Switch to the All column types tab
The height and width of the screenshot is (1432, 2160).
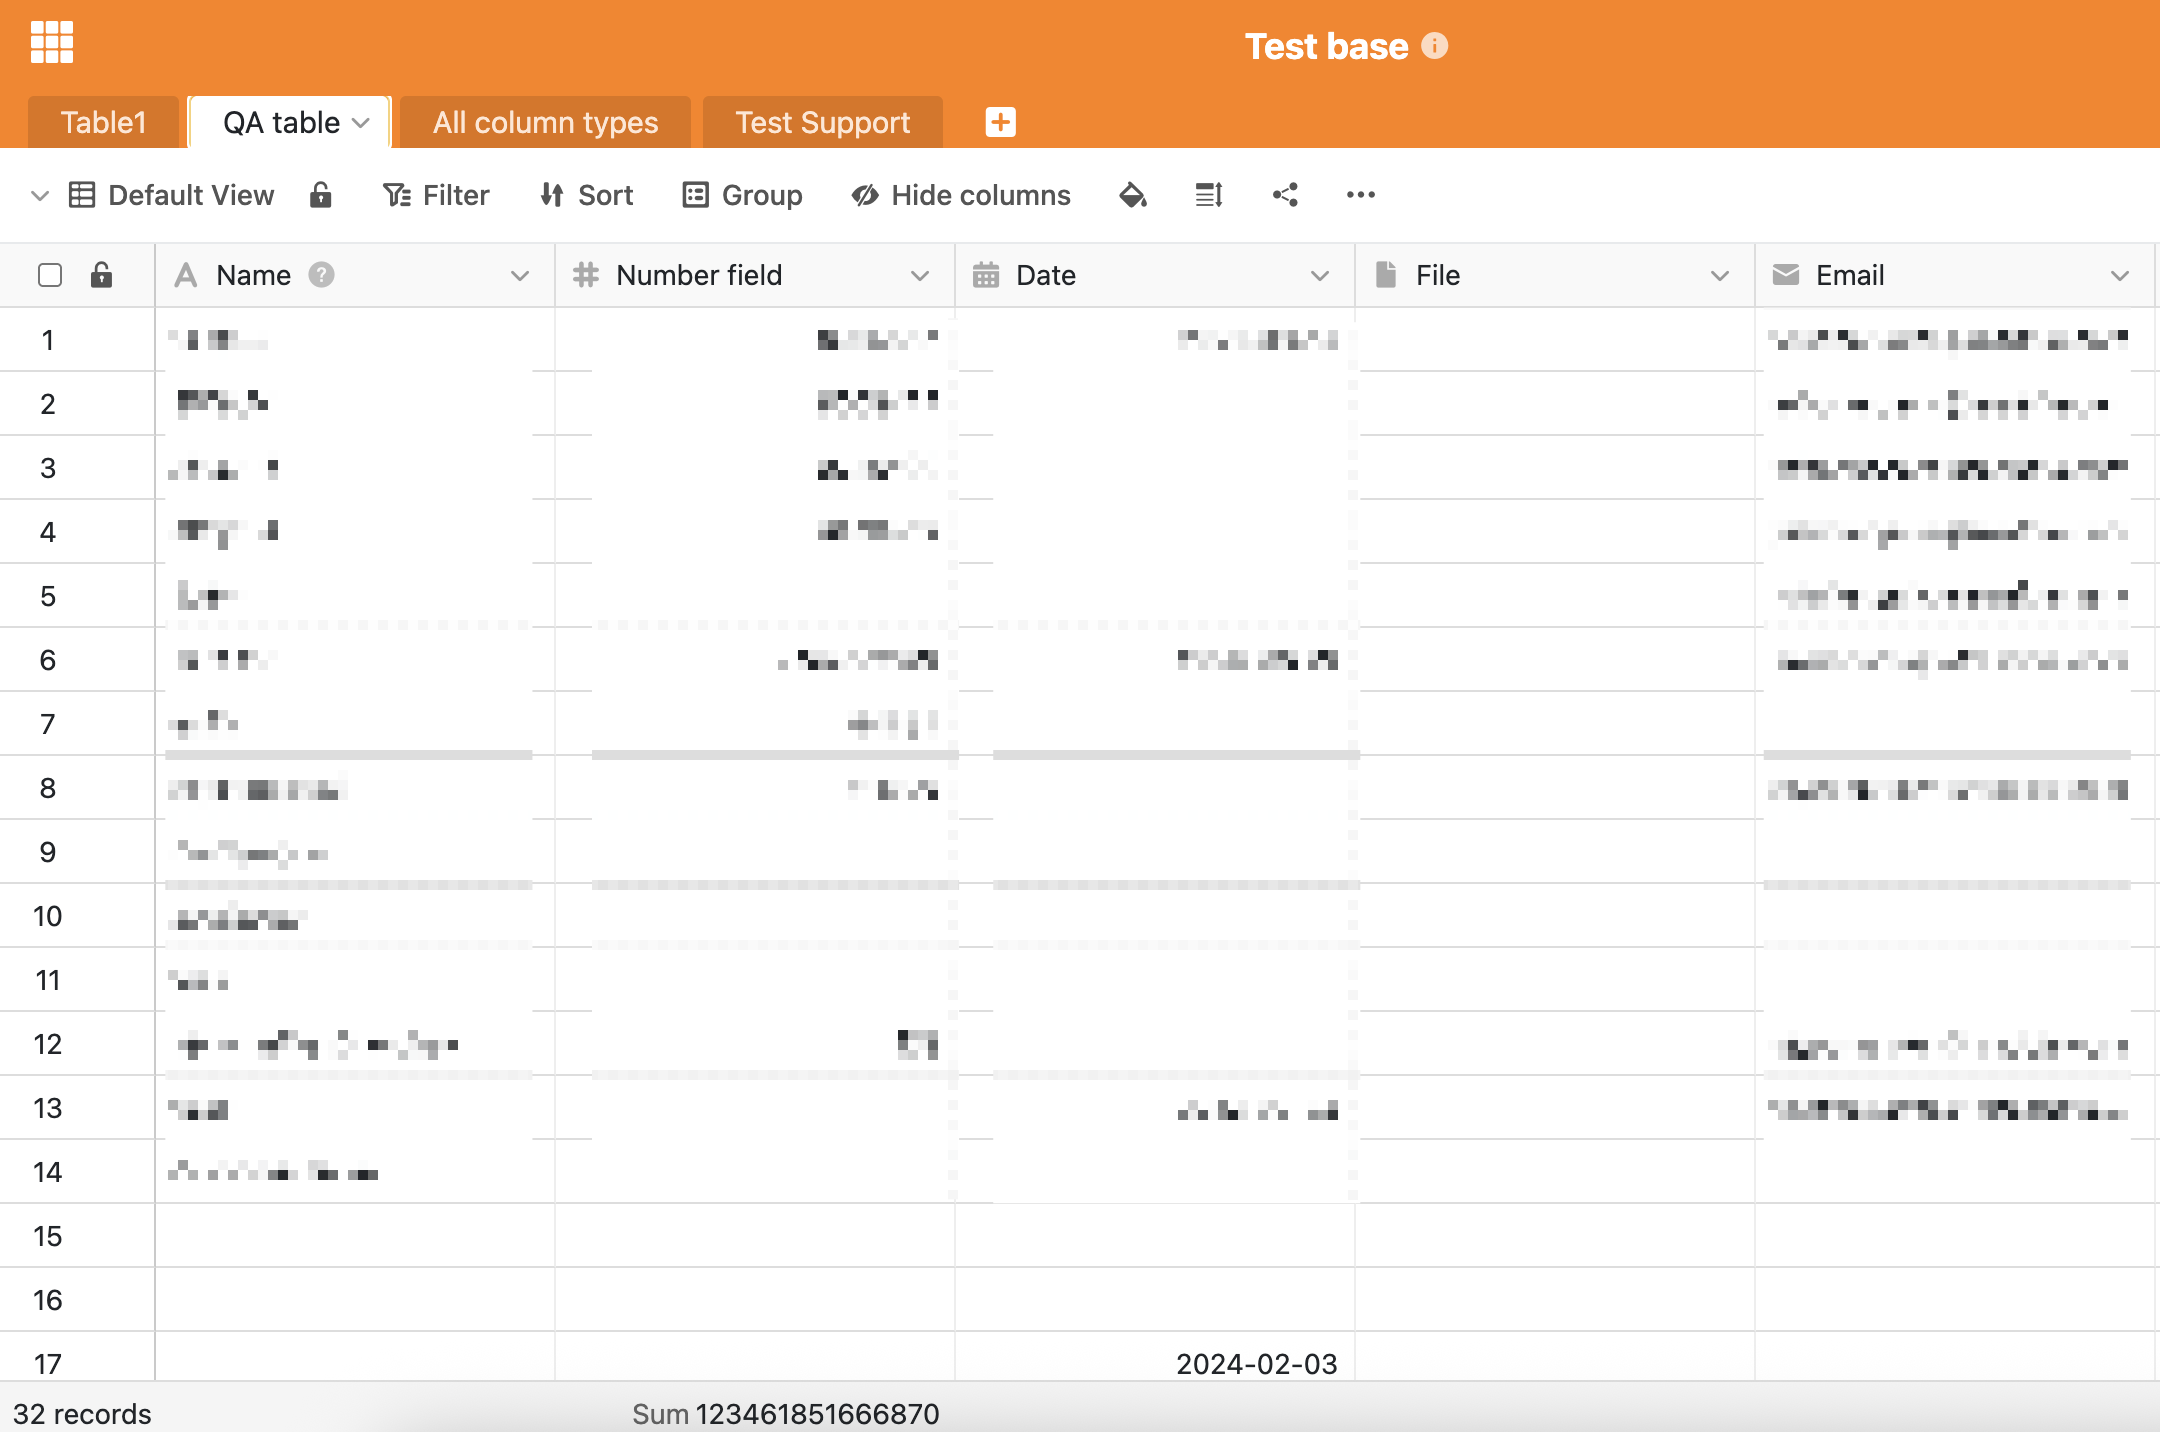pos(545,122)
